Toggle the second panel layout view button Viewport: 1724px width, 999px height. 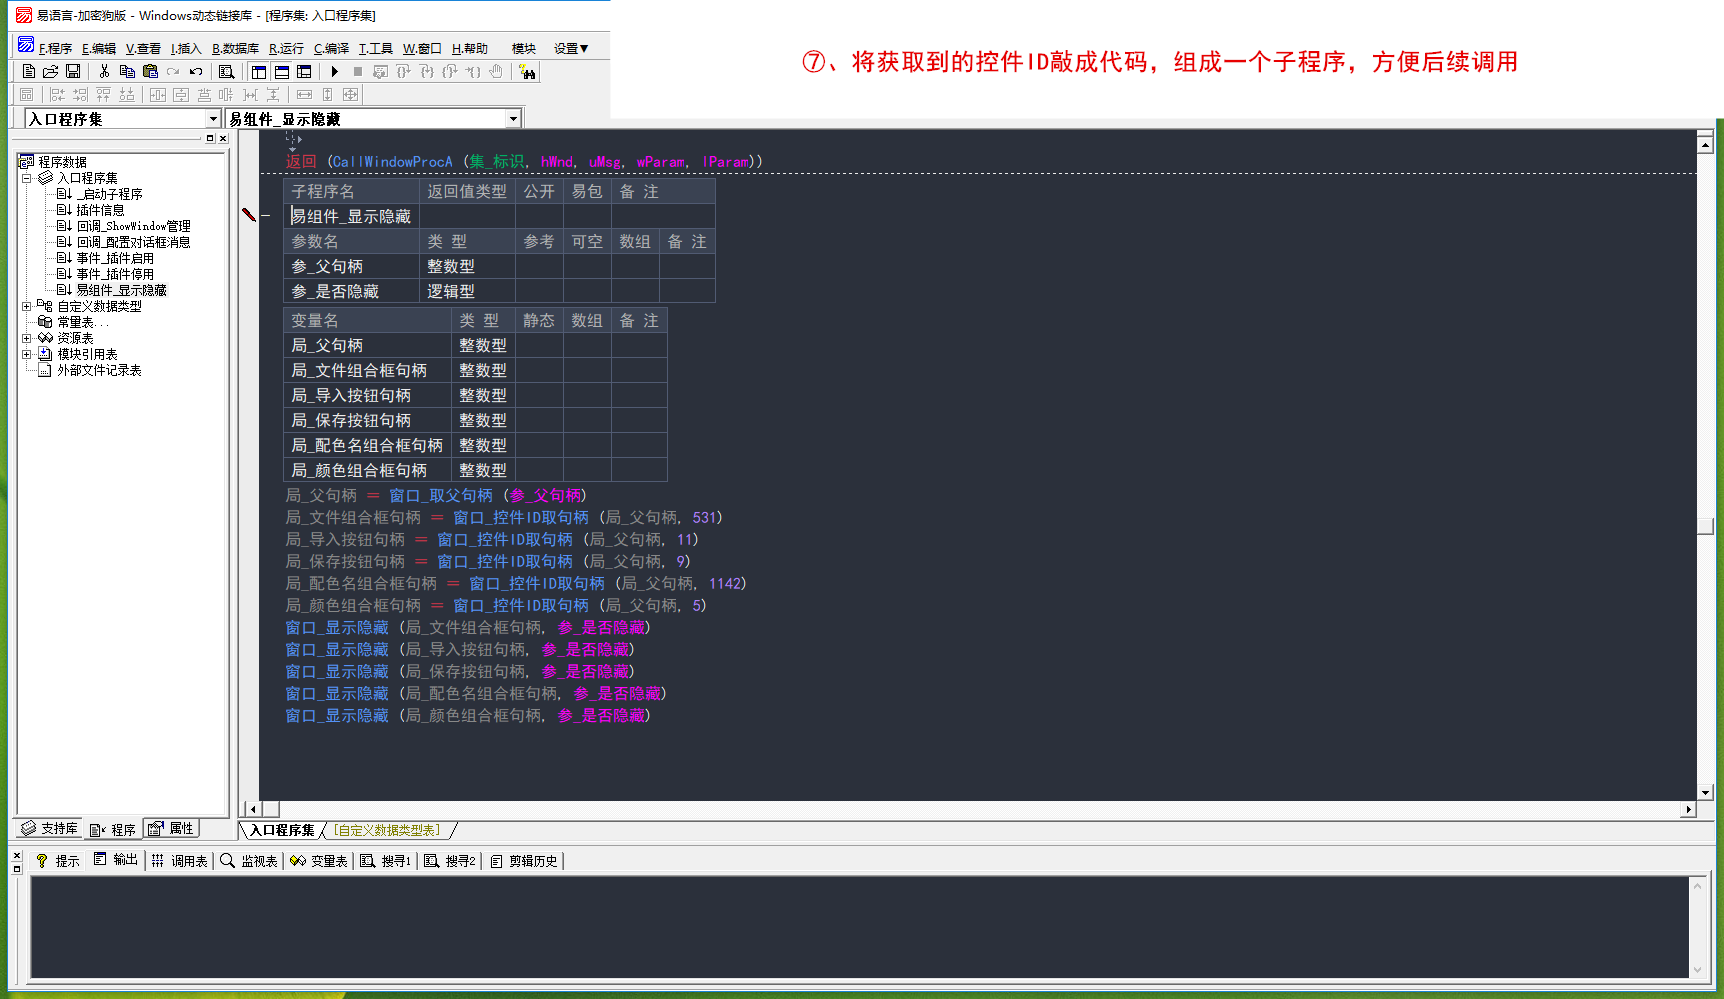(x=282, y=72)
